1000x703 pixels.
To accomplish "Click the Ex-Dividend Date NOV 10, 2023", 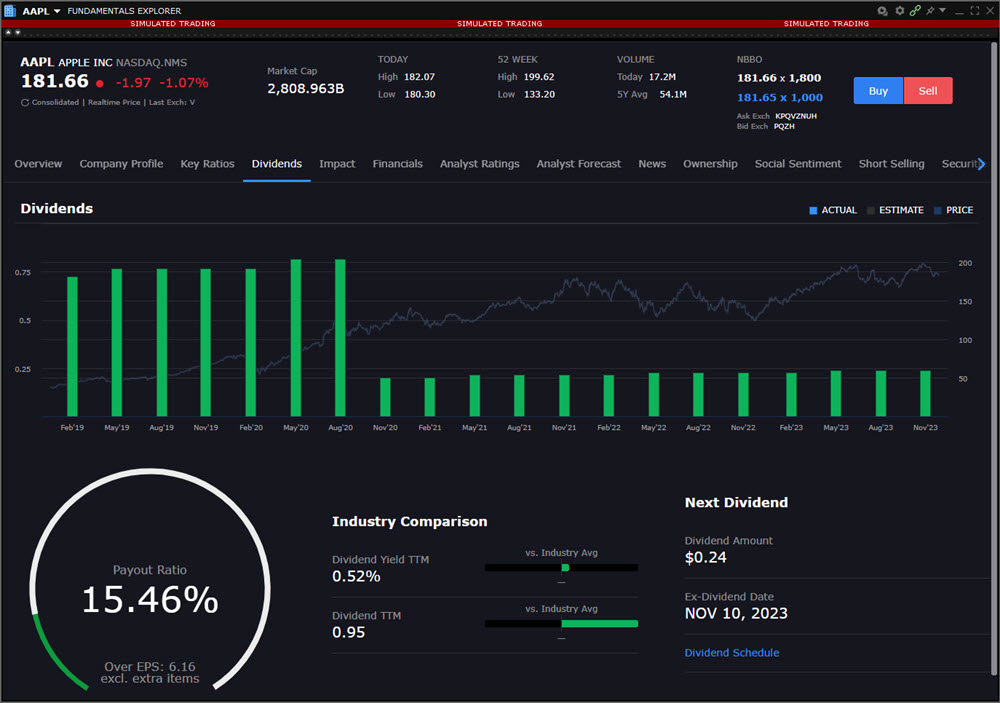I will (736, 614).
